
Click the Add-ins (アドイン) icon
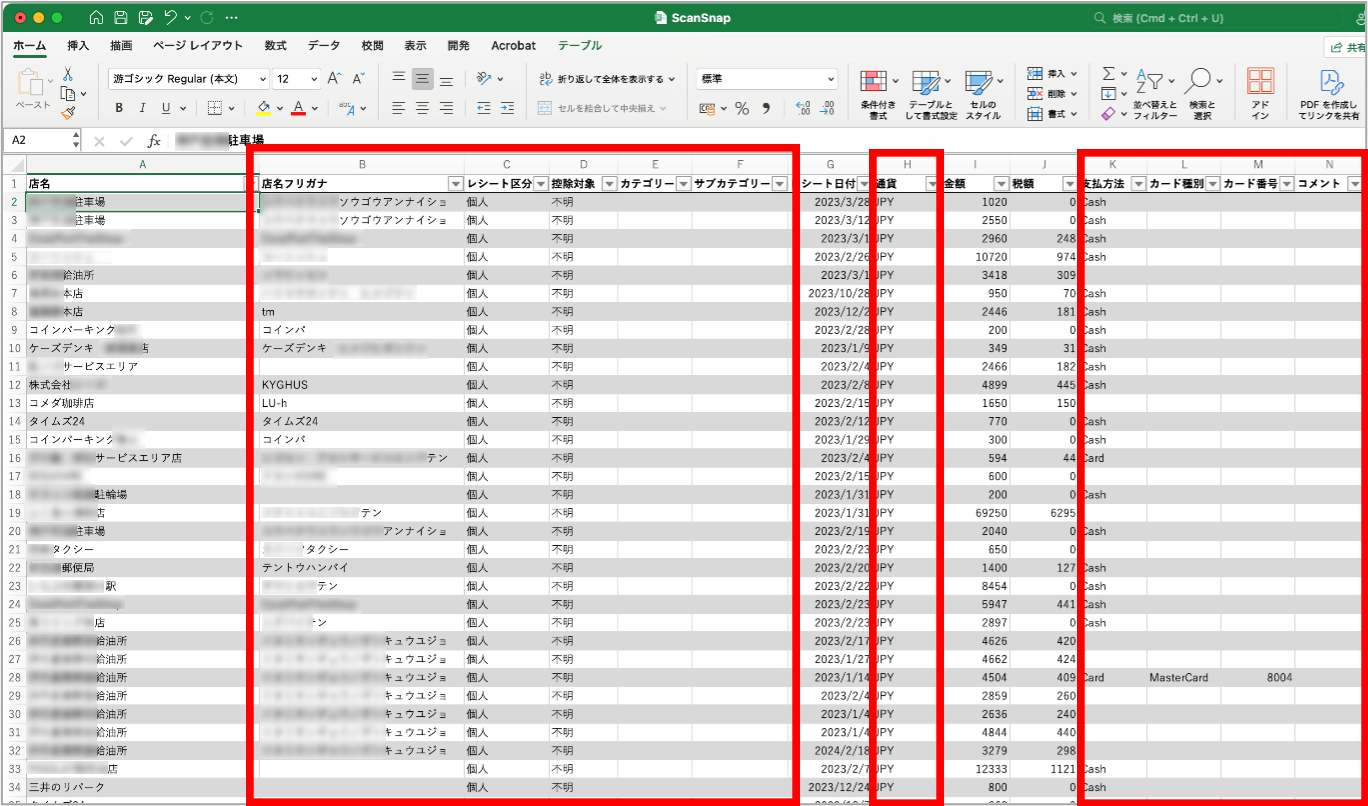[x=1260, y=94]
